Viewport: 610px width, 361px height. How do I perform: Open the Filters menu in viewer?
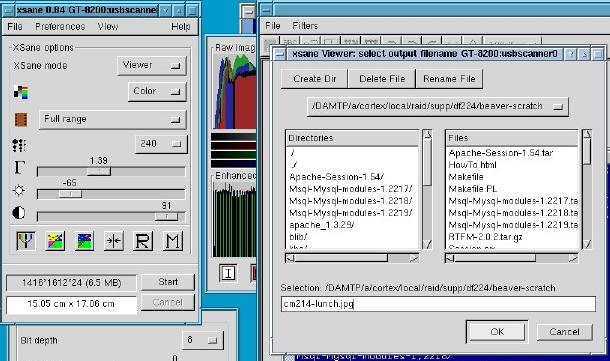point(305,26)
